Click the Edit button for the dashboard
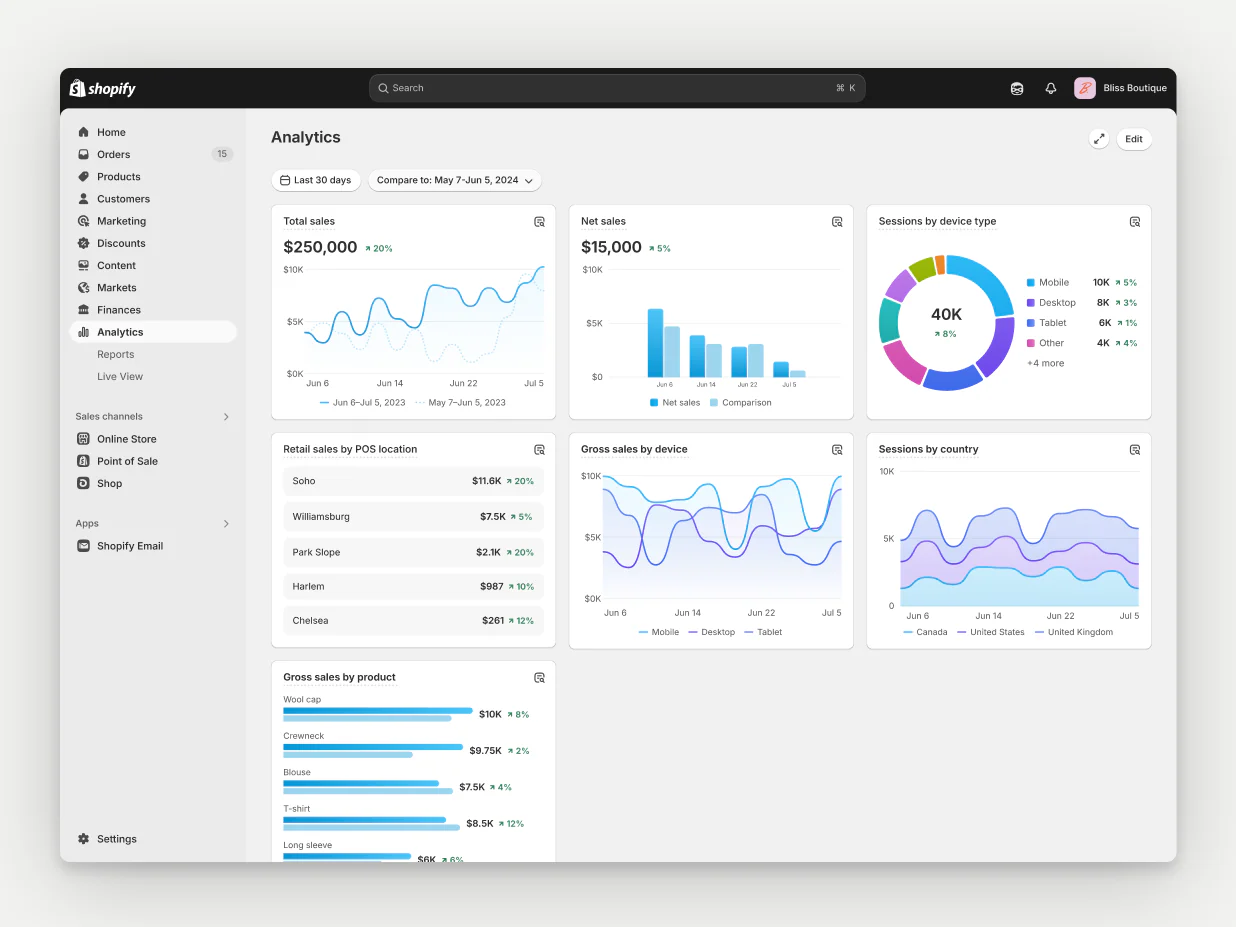 click(x=1133, y=139)
